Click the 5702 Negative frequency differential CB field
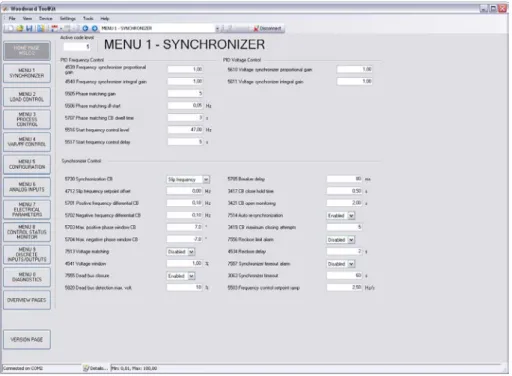 (x=185, y=215)
